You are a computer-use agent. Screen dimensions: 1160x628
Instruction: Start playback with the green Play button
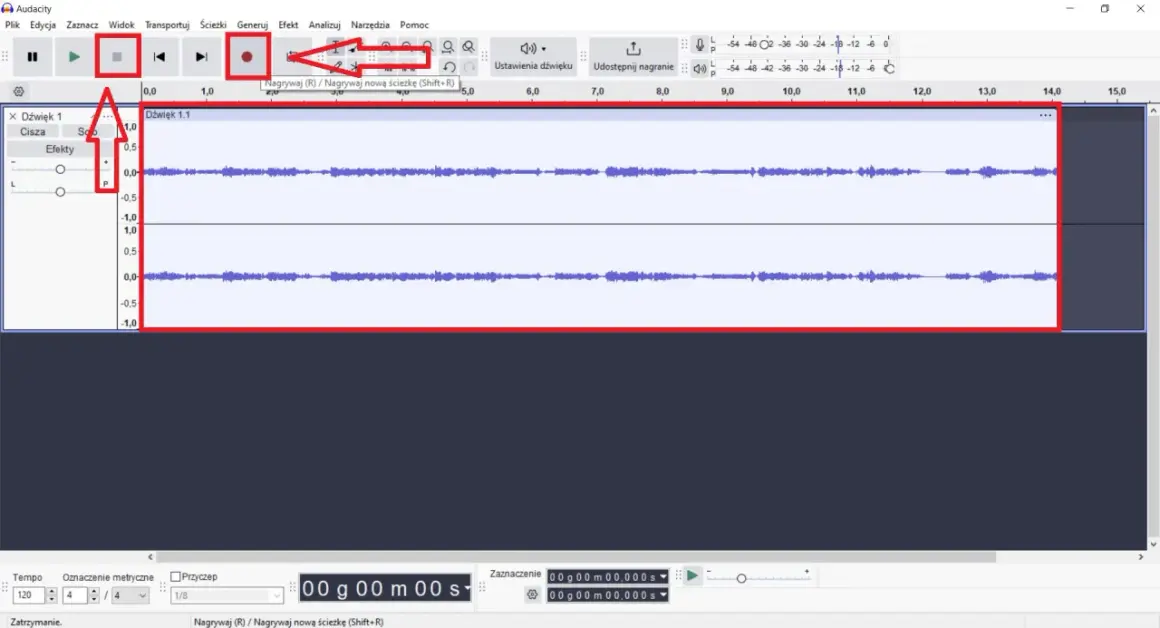click(74, 57)
